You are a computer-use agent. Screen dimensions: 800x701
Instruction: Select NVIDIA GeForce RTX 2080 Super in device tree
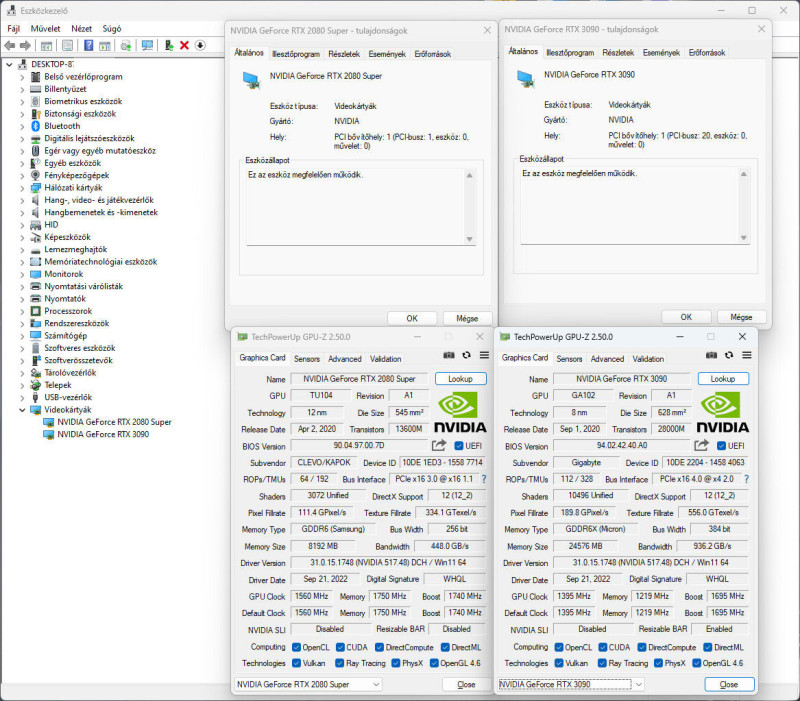click(114, 422)
